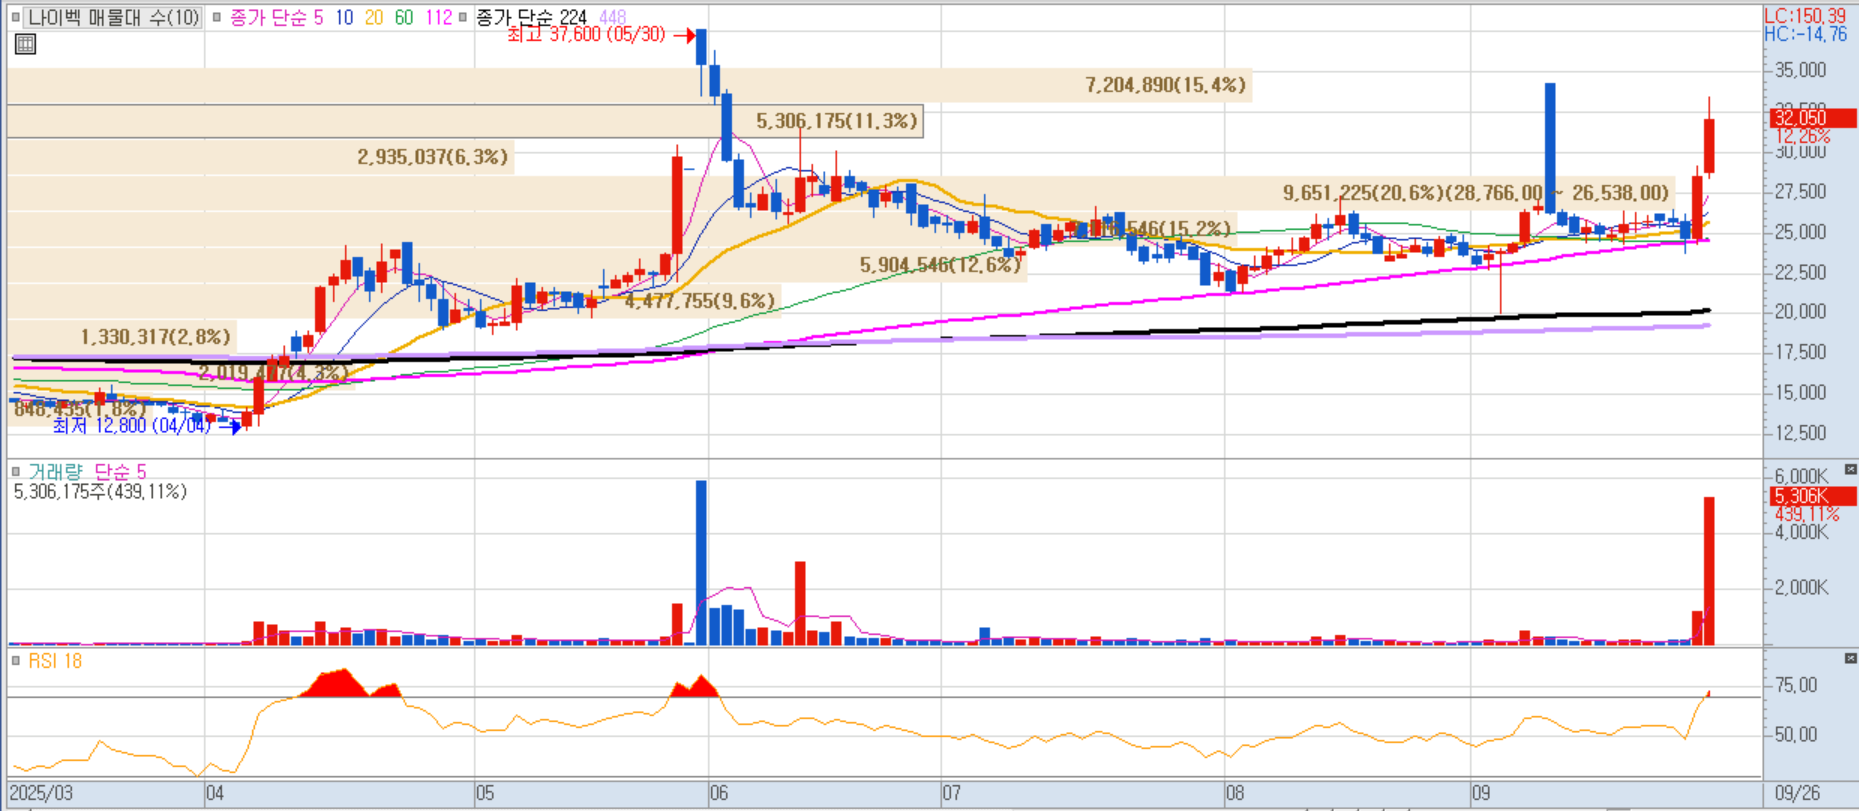Toggle the RSI 18 indicator square
1859x811 pixels.
click(x=16, y=660)
